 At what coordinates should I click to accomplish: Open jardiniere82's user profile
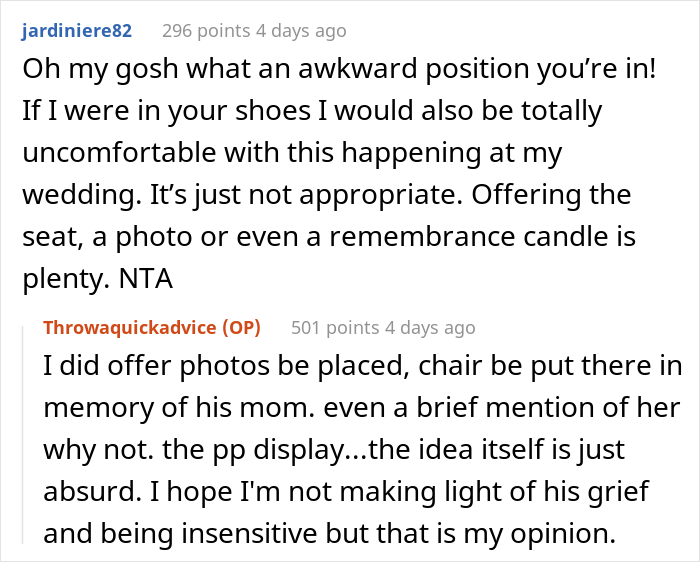[75, 31]
